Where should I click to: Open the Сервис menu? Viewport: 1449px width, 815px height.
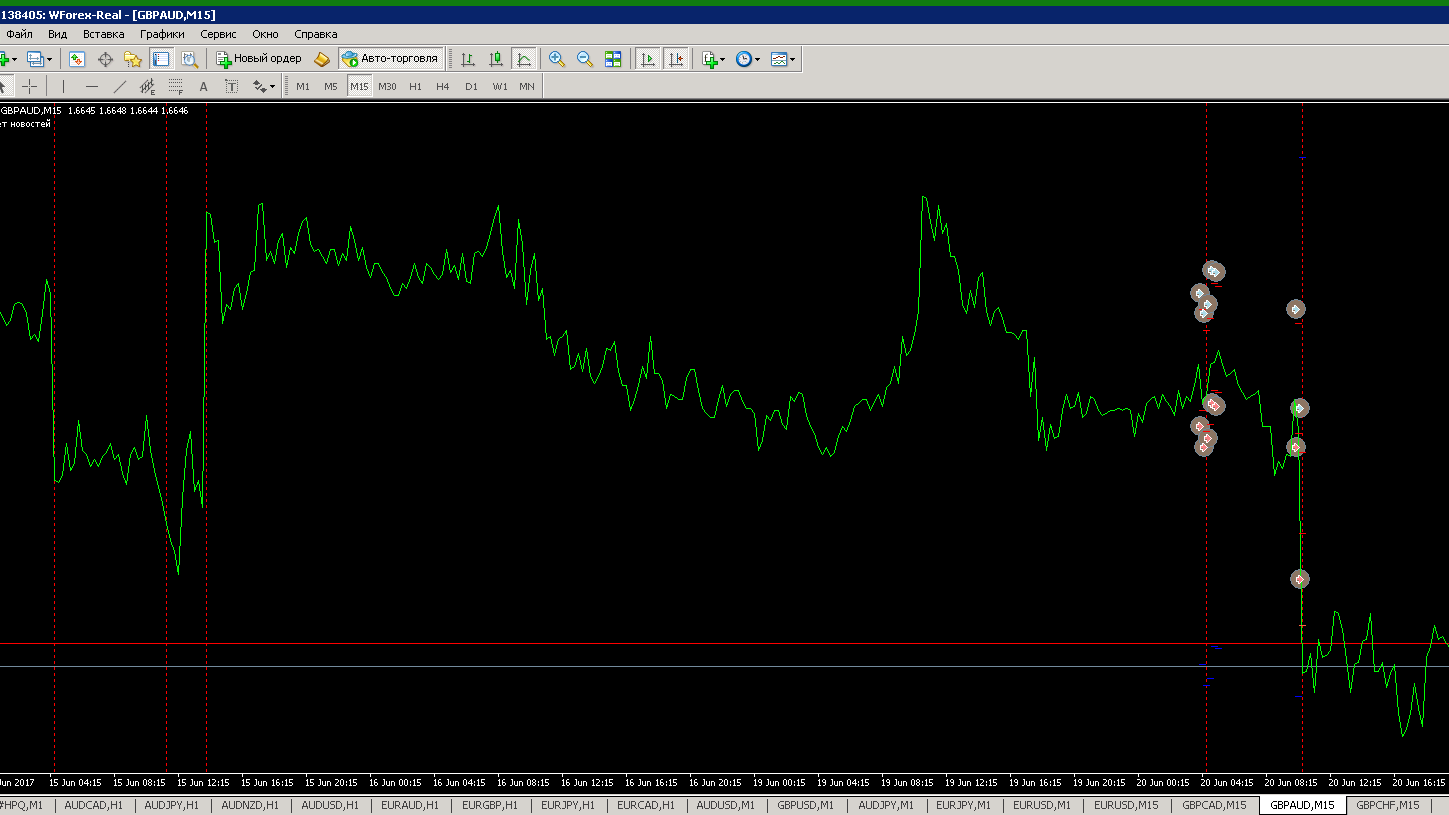pyautogui.click(x=218, y=34)
